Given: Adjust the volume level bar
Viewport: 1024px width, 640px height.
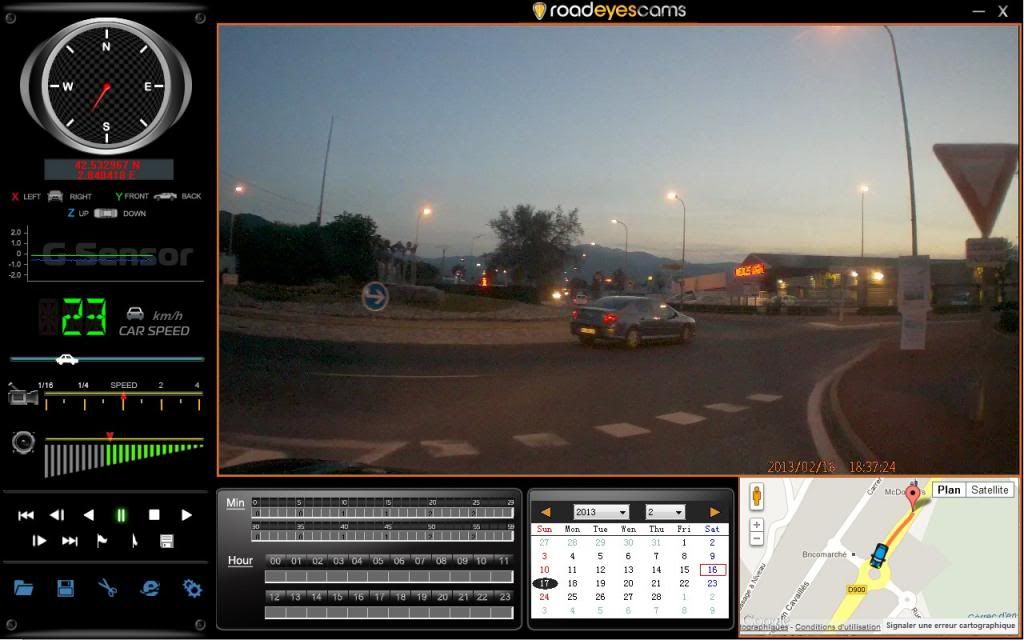Looking at the screenshot, I should pyautogui.click(x=124, y=460).
